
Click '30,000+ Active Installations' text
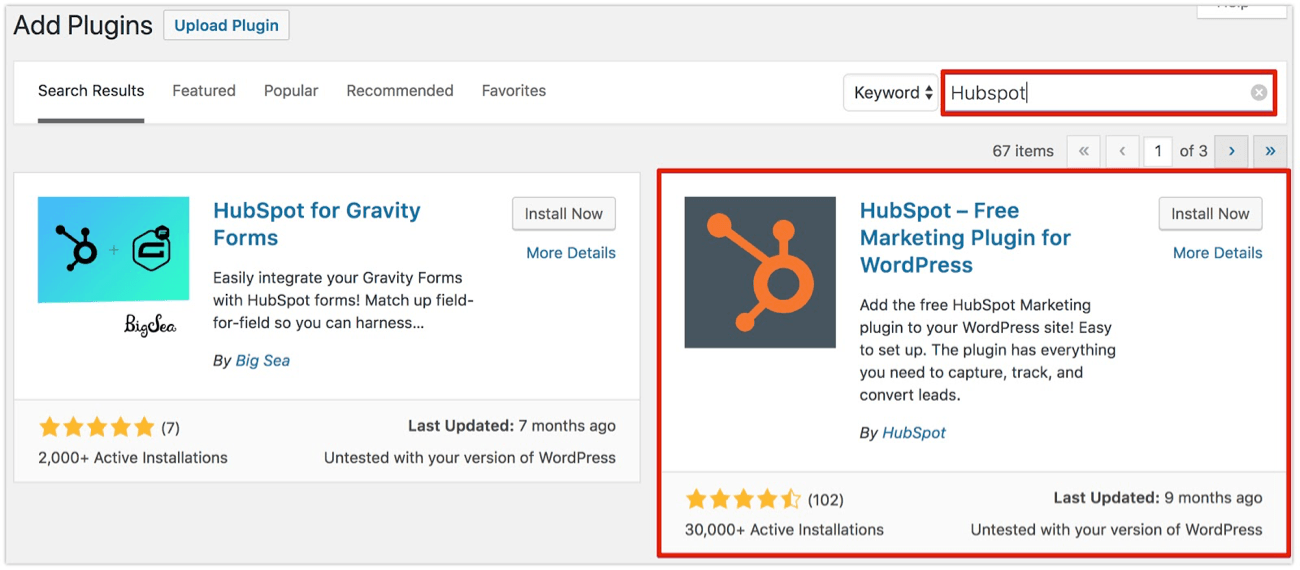784,530
